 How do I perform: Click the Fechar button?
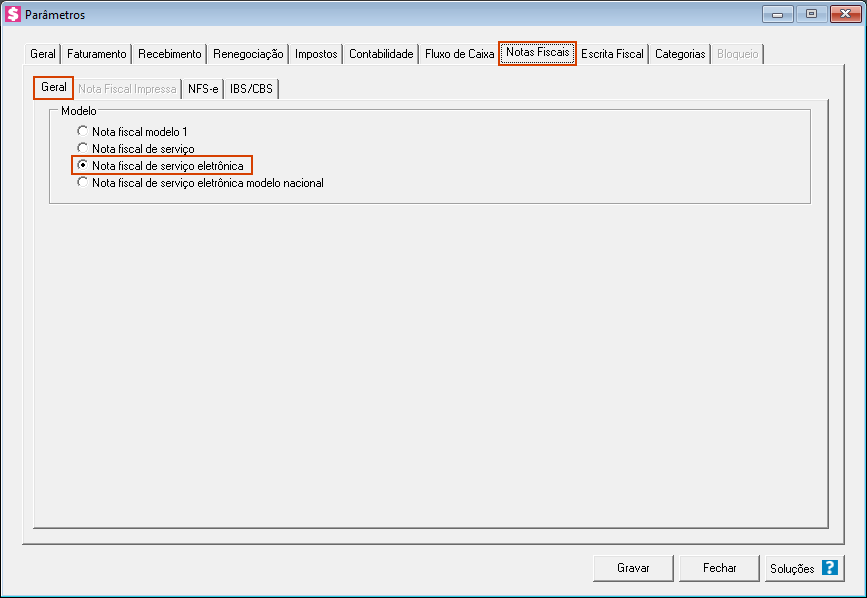719,568
